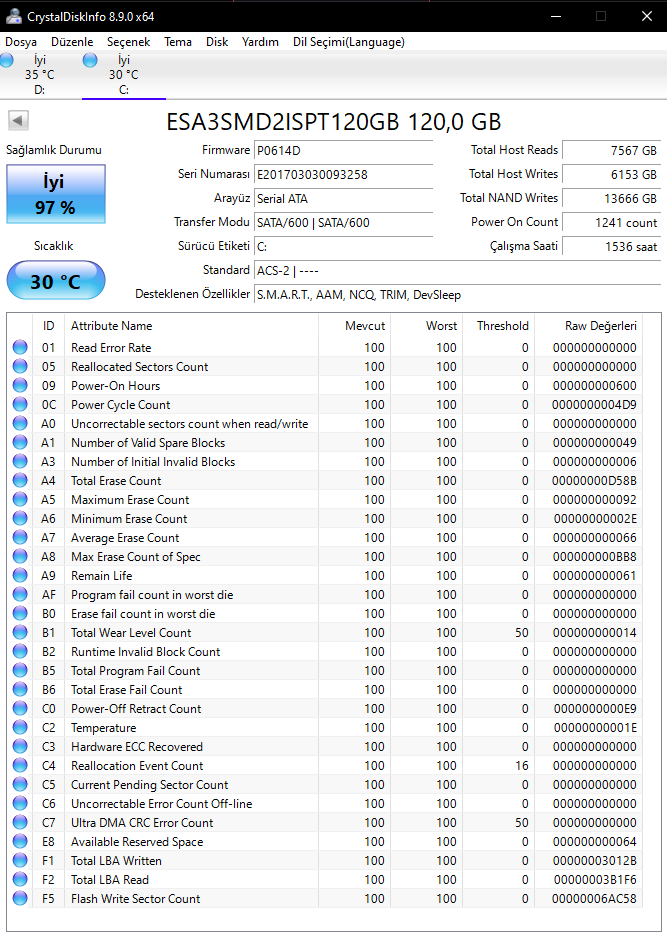Click the 30 °C temperature button
The image size is (667, 932).
56,281
